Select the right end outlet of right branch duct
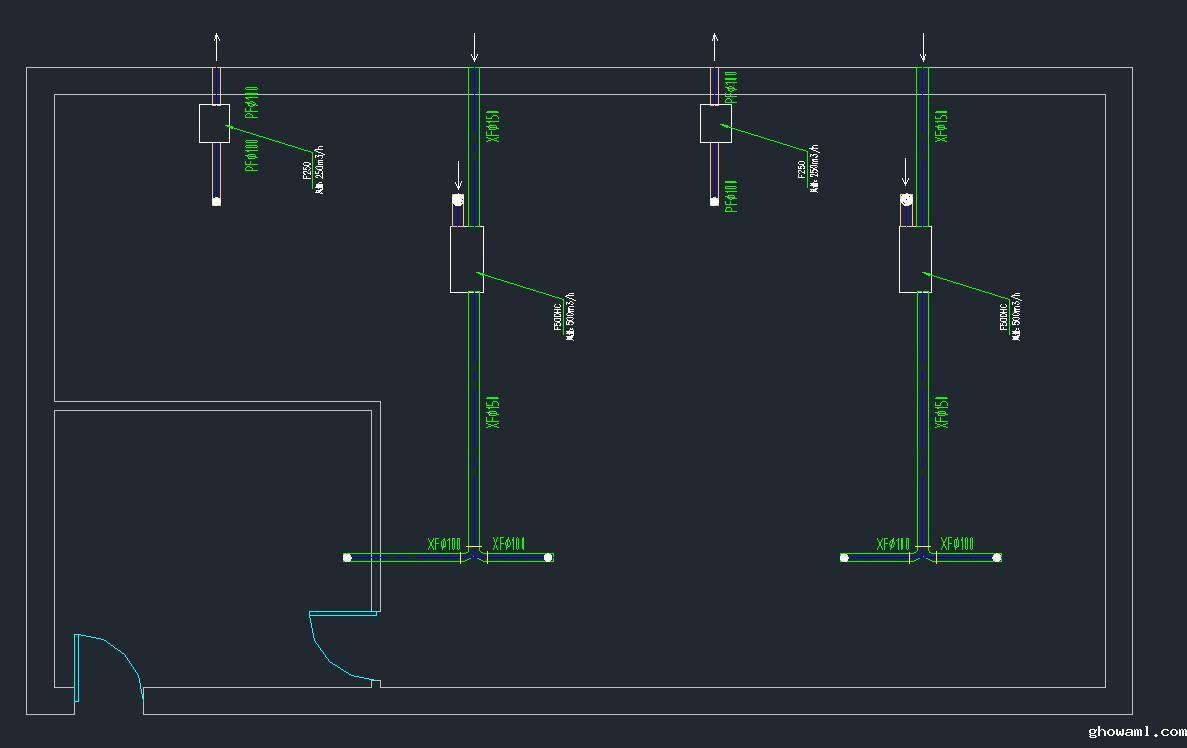Viewport: 1187px width, 748px height. (997, 557)
